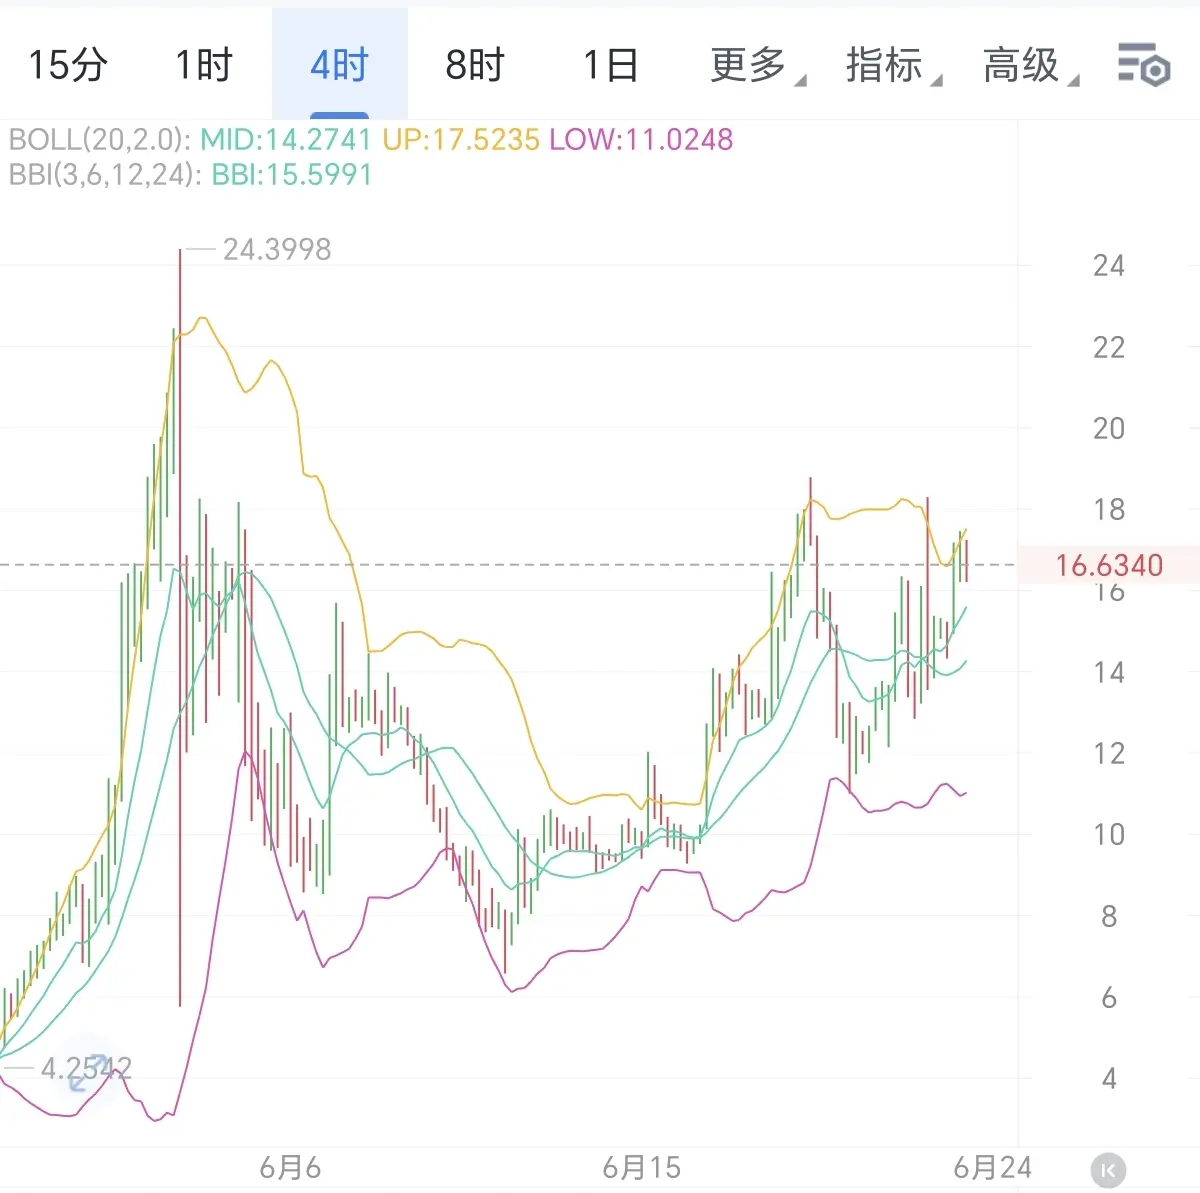Open the 指标 indicators dropdown
The height and width of the screenshot is (1193, 1200).
point(893,66)
